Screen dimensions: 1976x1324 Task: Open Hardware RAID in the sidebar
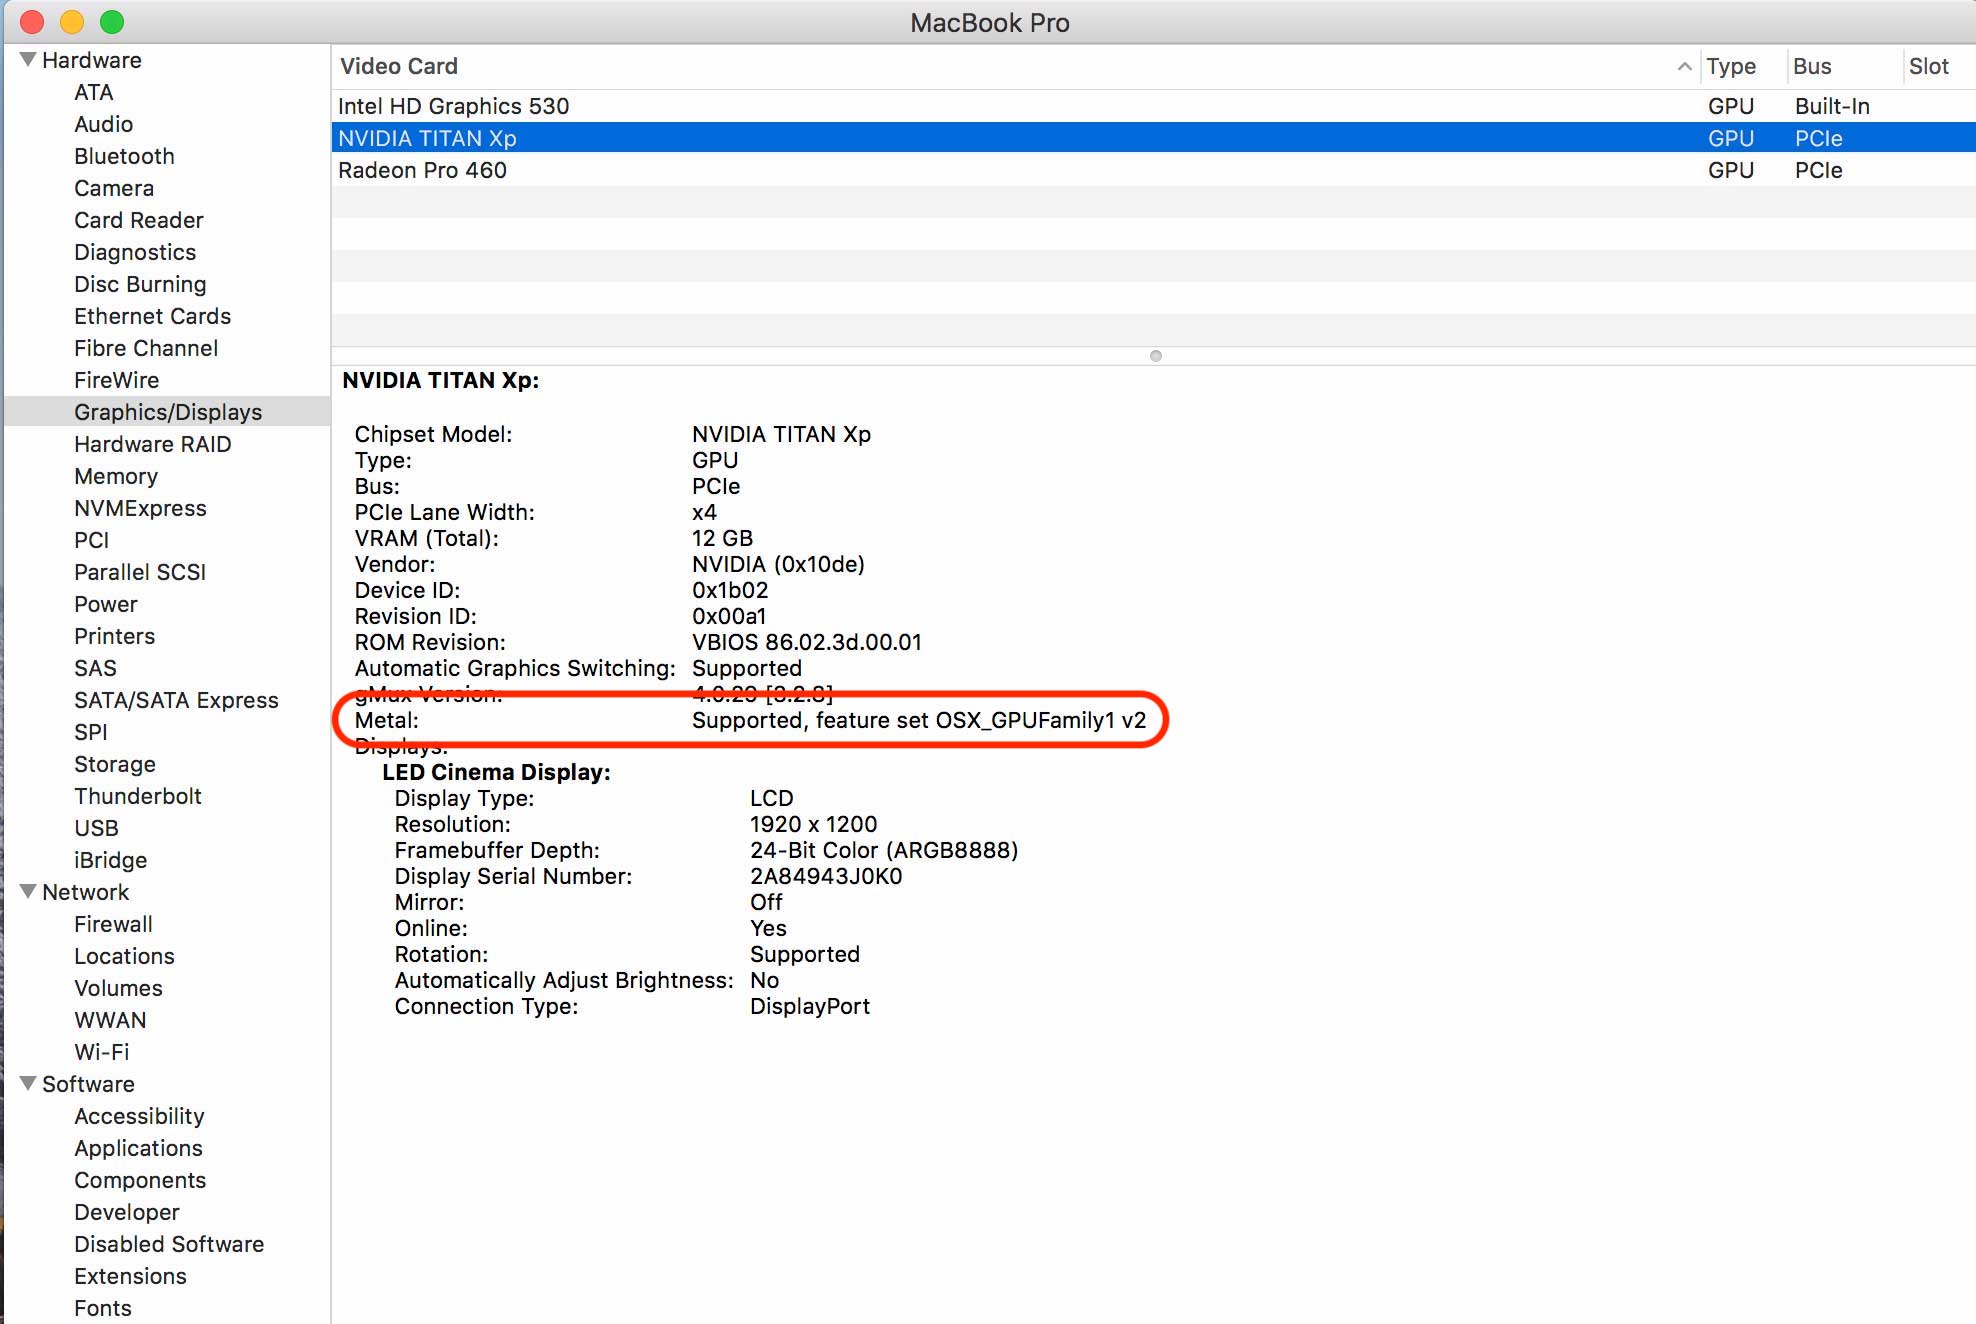pyautogui.click(x=152, y=444)
